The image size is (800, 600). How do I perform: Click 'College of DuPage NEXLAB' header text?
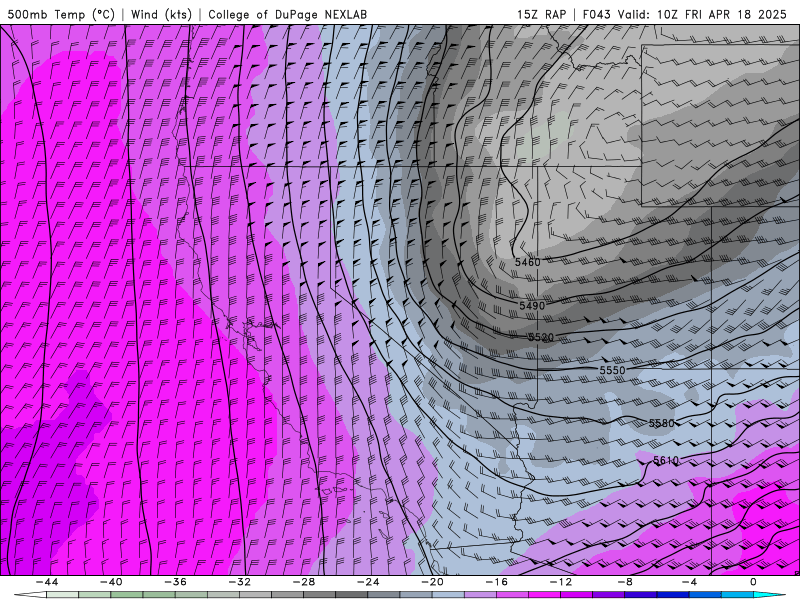[x=287, y=15]
